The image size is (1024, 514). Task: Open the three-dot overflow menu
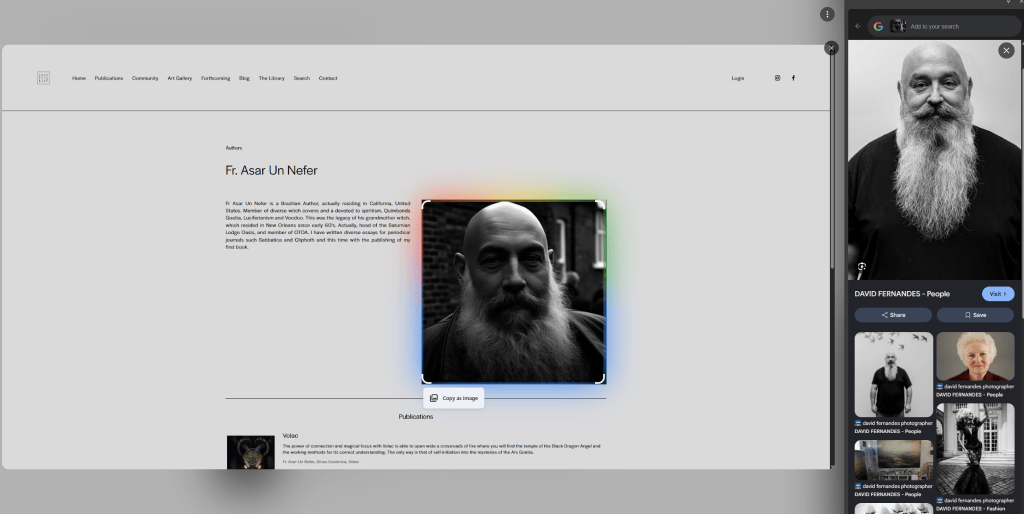(x=827, y=14)
